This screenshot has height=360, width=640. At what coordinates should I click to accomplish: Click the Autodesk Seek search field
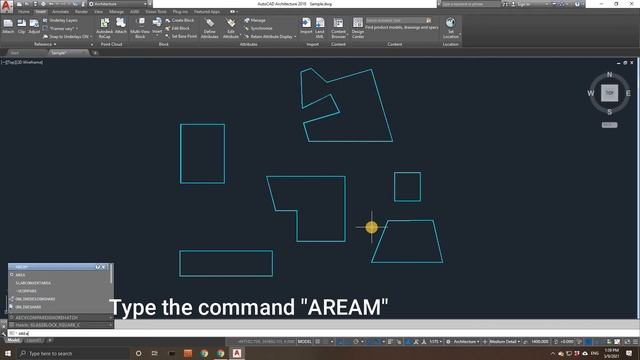click(x=395, y=20)
